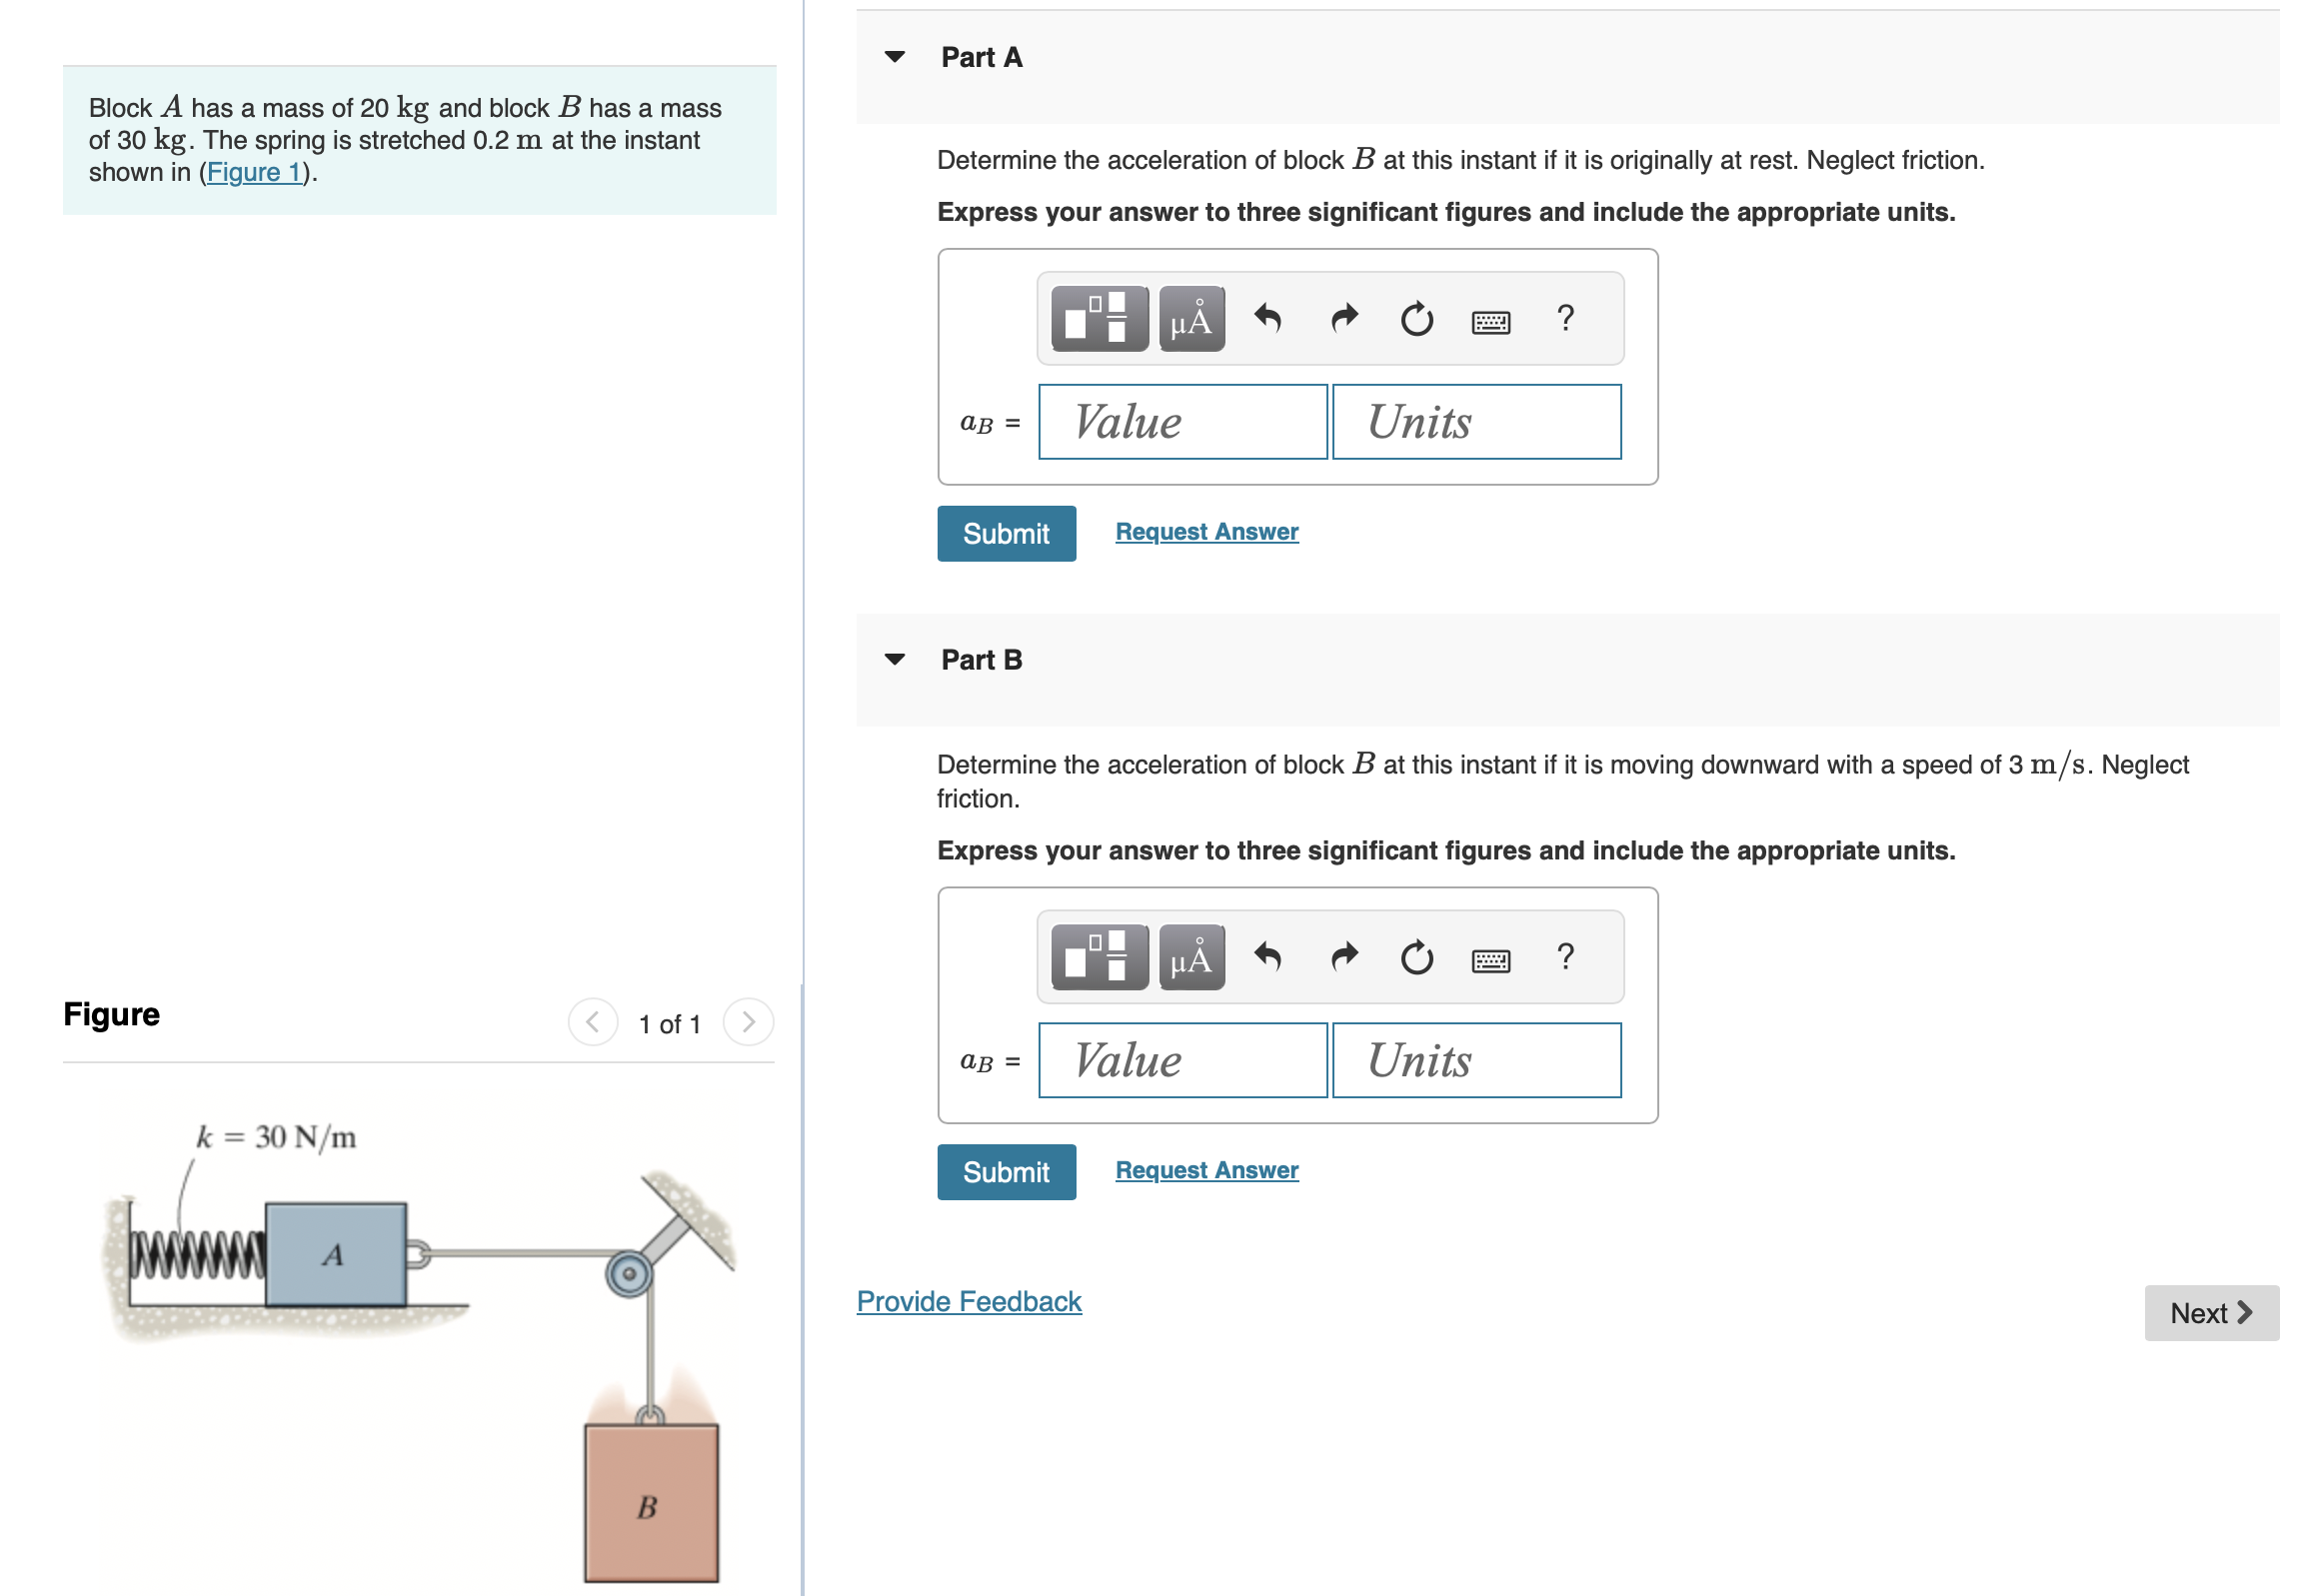Open the Figure 1 link
This screenshot has width=2302, height=1596.
click(x=252, y=172)
